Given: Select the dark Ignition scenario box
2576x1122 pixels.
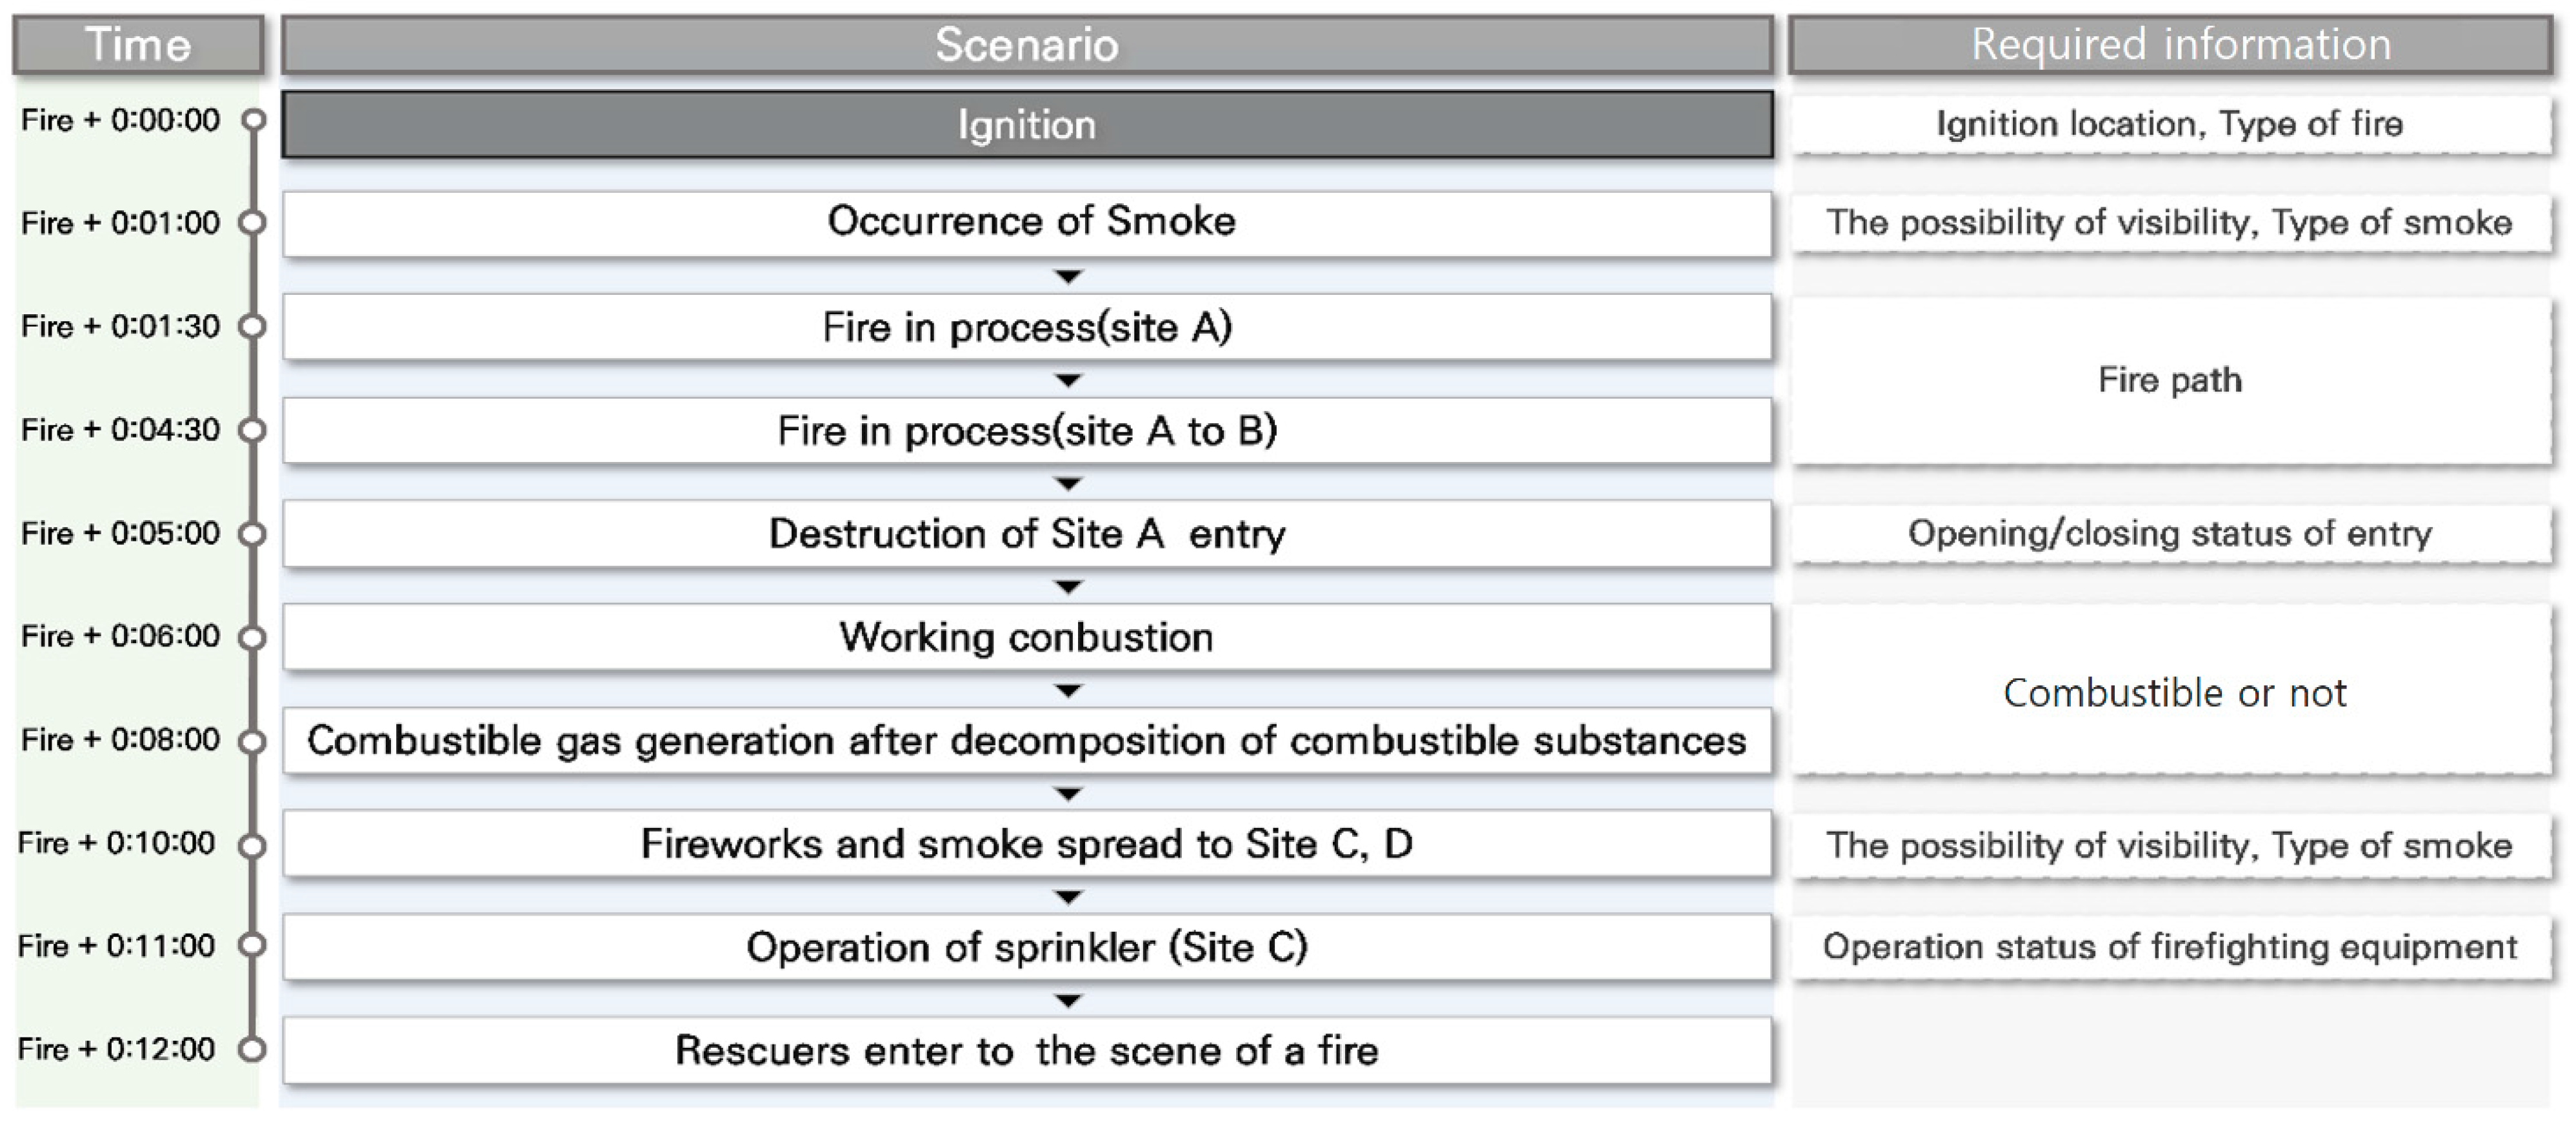Looking at the screenshot, I should click(1026, 125).
